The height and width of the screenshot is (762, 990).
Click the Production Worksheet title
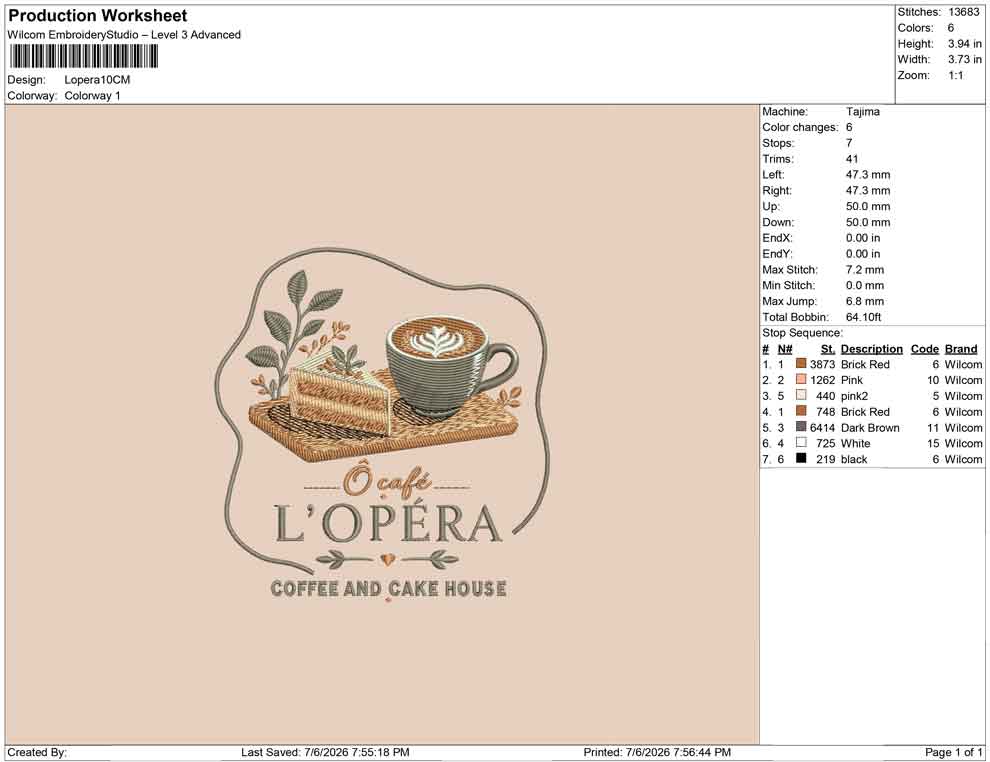[98, 16]
